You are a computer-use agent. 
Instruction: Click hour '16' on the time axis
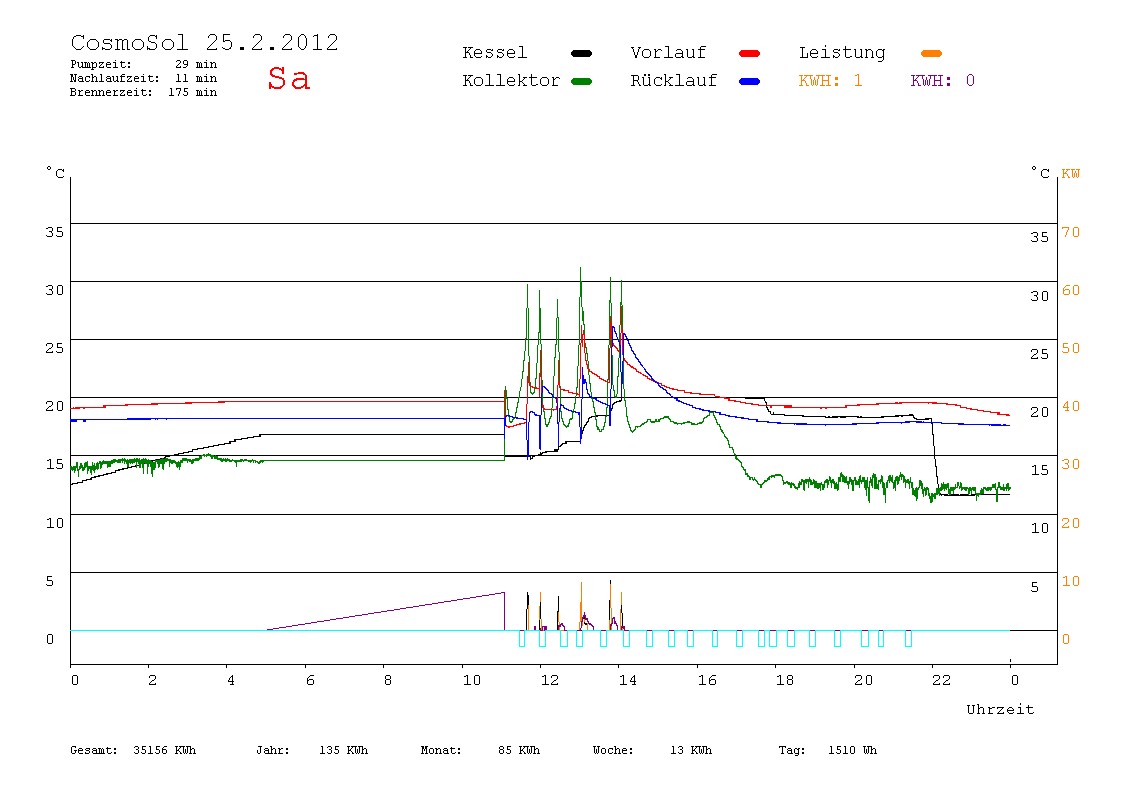(706, 680)
